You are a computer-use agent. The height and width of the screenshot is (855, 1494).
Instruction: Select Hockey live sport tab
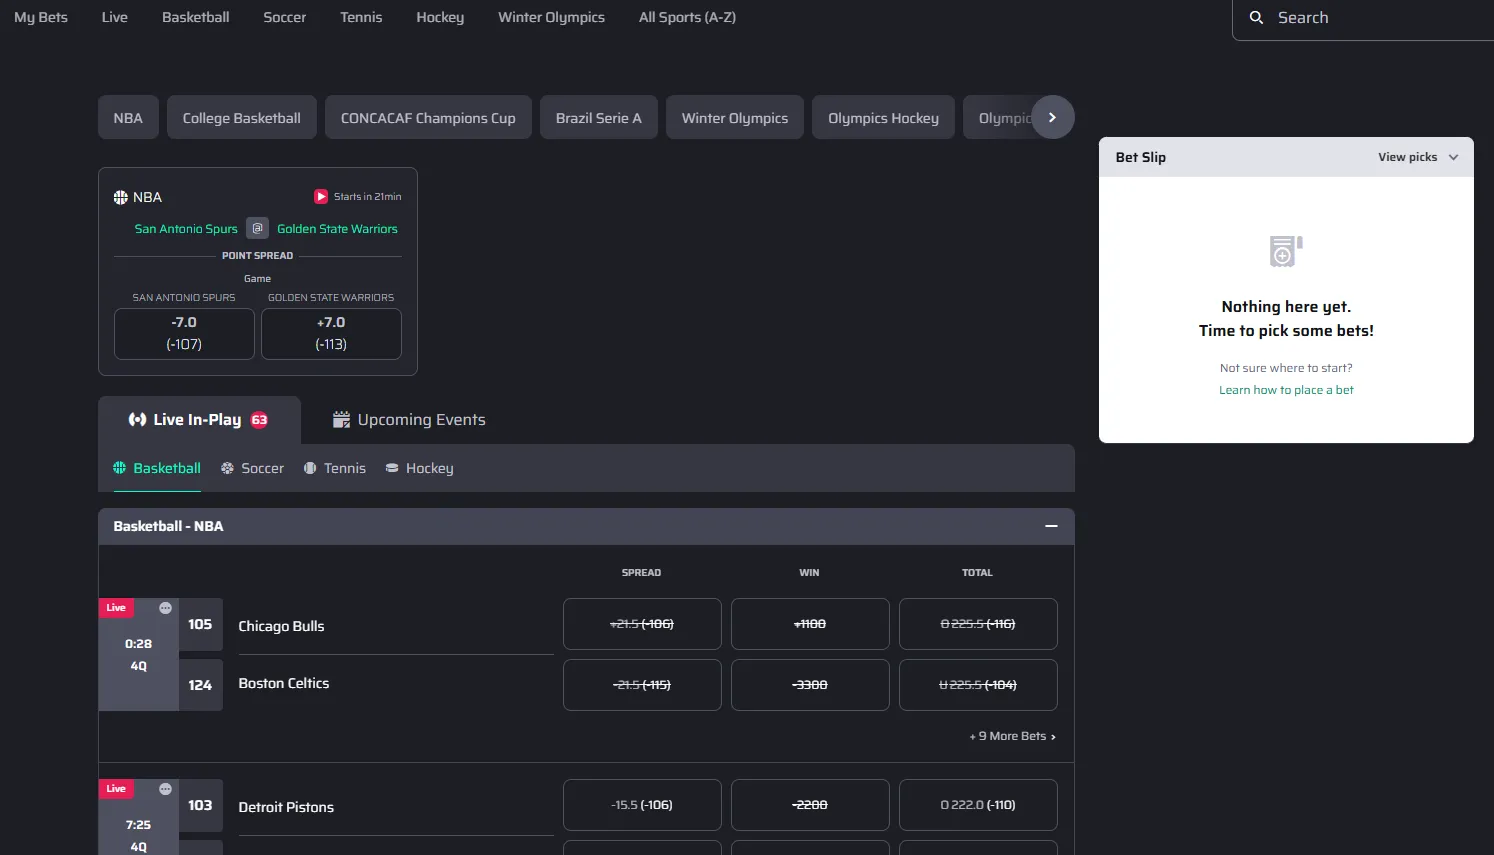[x=420, y=468]
